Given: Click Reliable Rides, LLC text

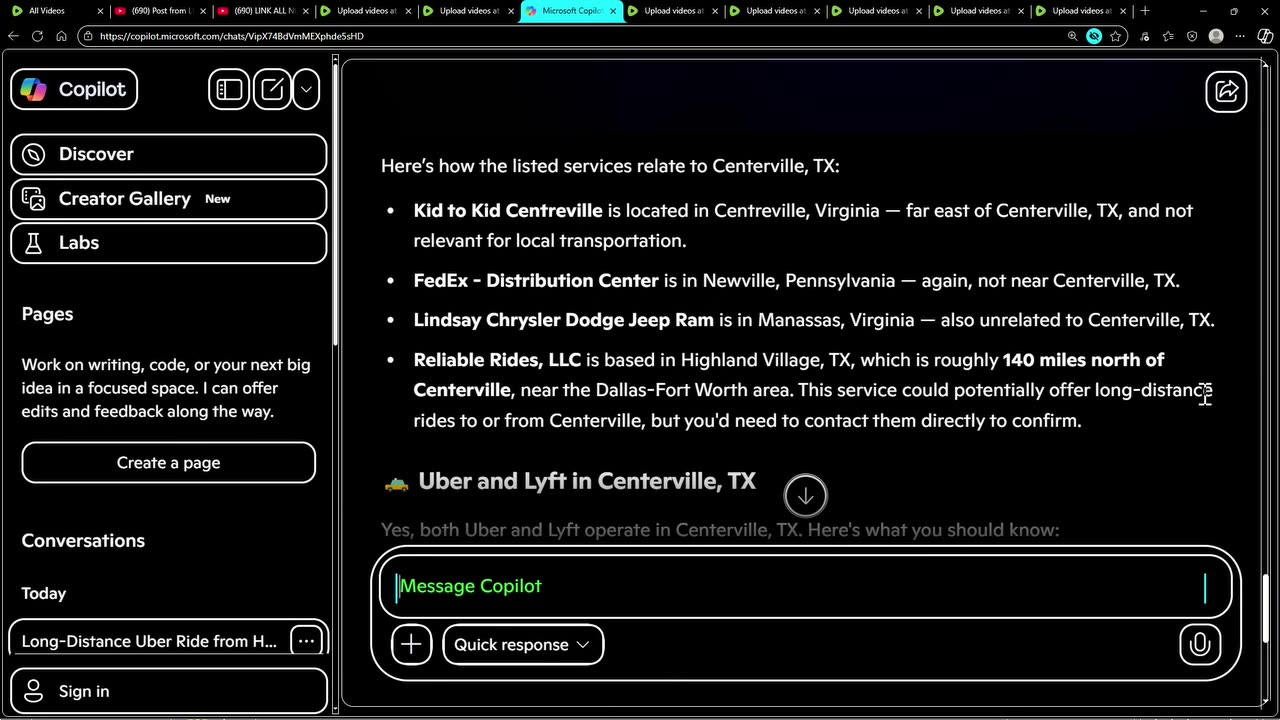Looking at the screenshot, I should pyautogui.click(x=497, y=360).
